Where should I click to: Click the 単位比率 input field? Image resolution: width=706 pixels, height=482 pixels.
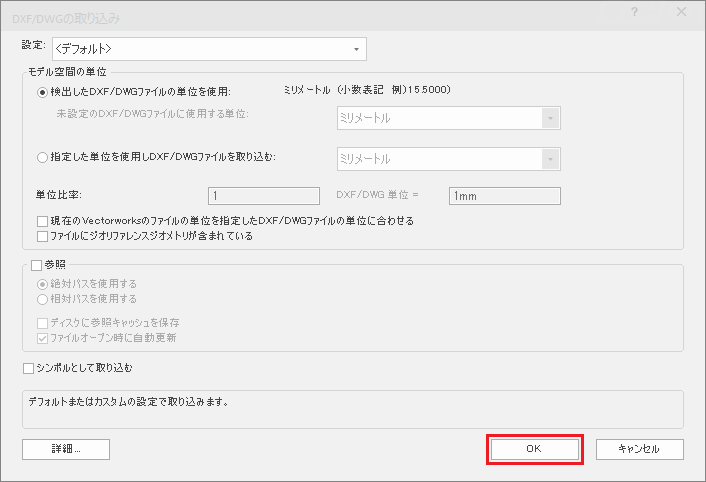[x=263, y=196]
